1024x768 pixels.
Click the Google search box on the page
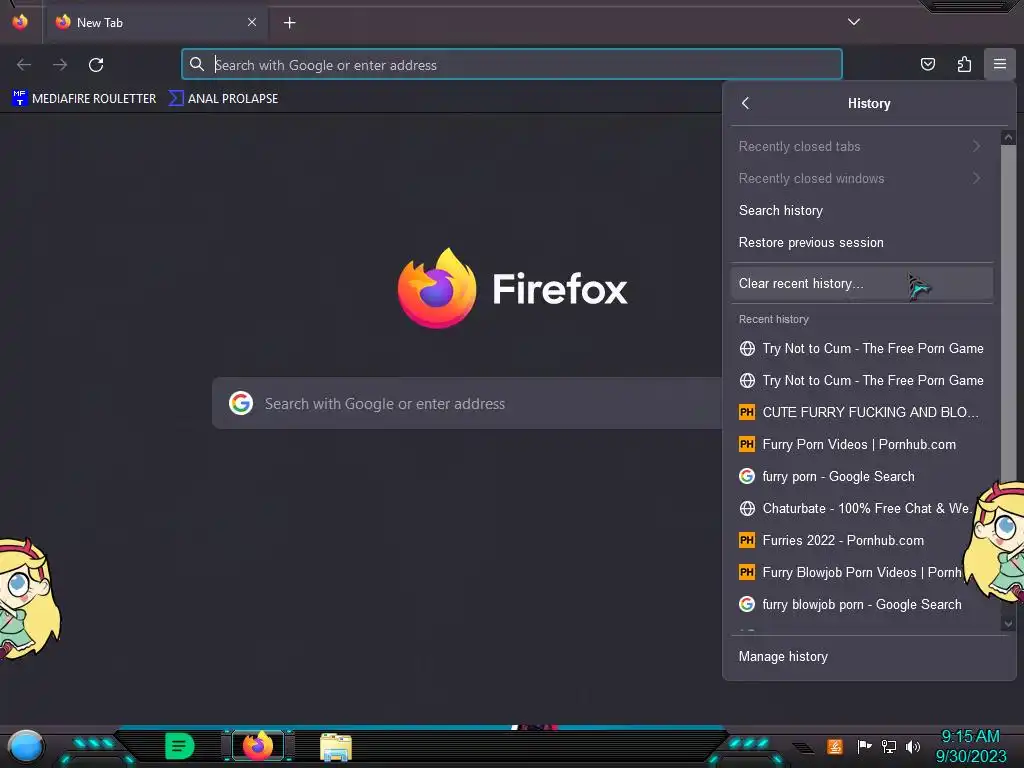point(467,404)
